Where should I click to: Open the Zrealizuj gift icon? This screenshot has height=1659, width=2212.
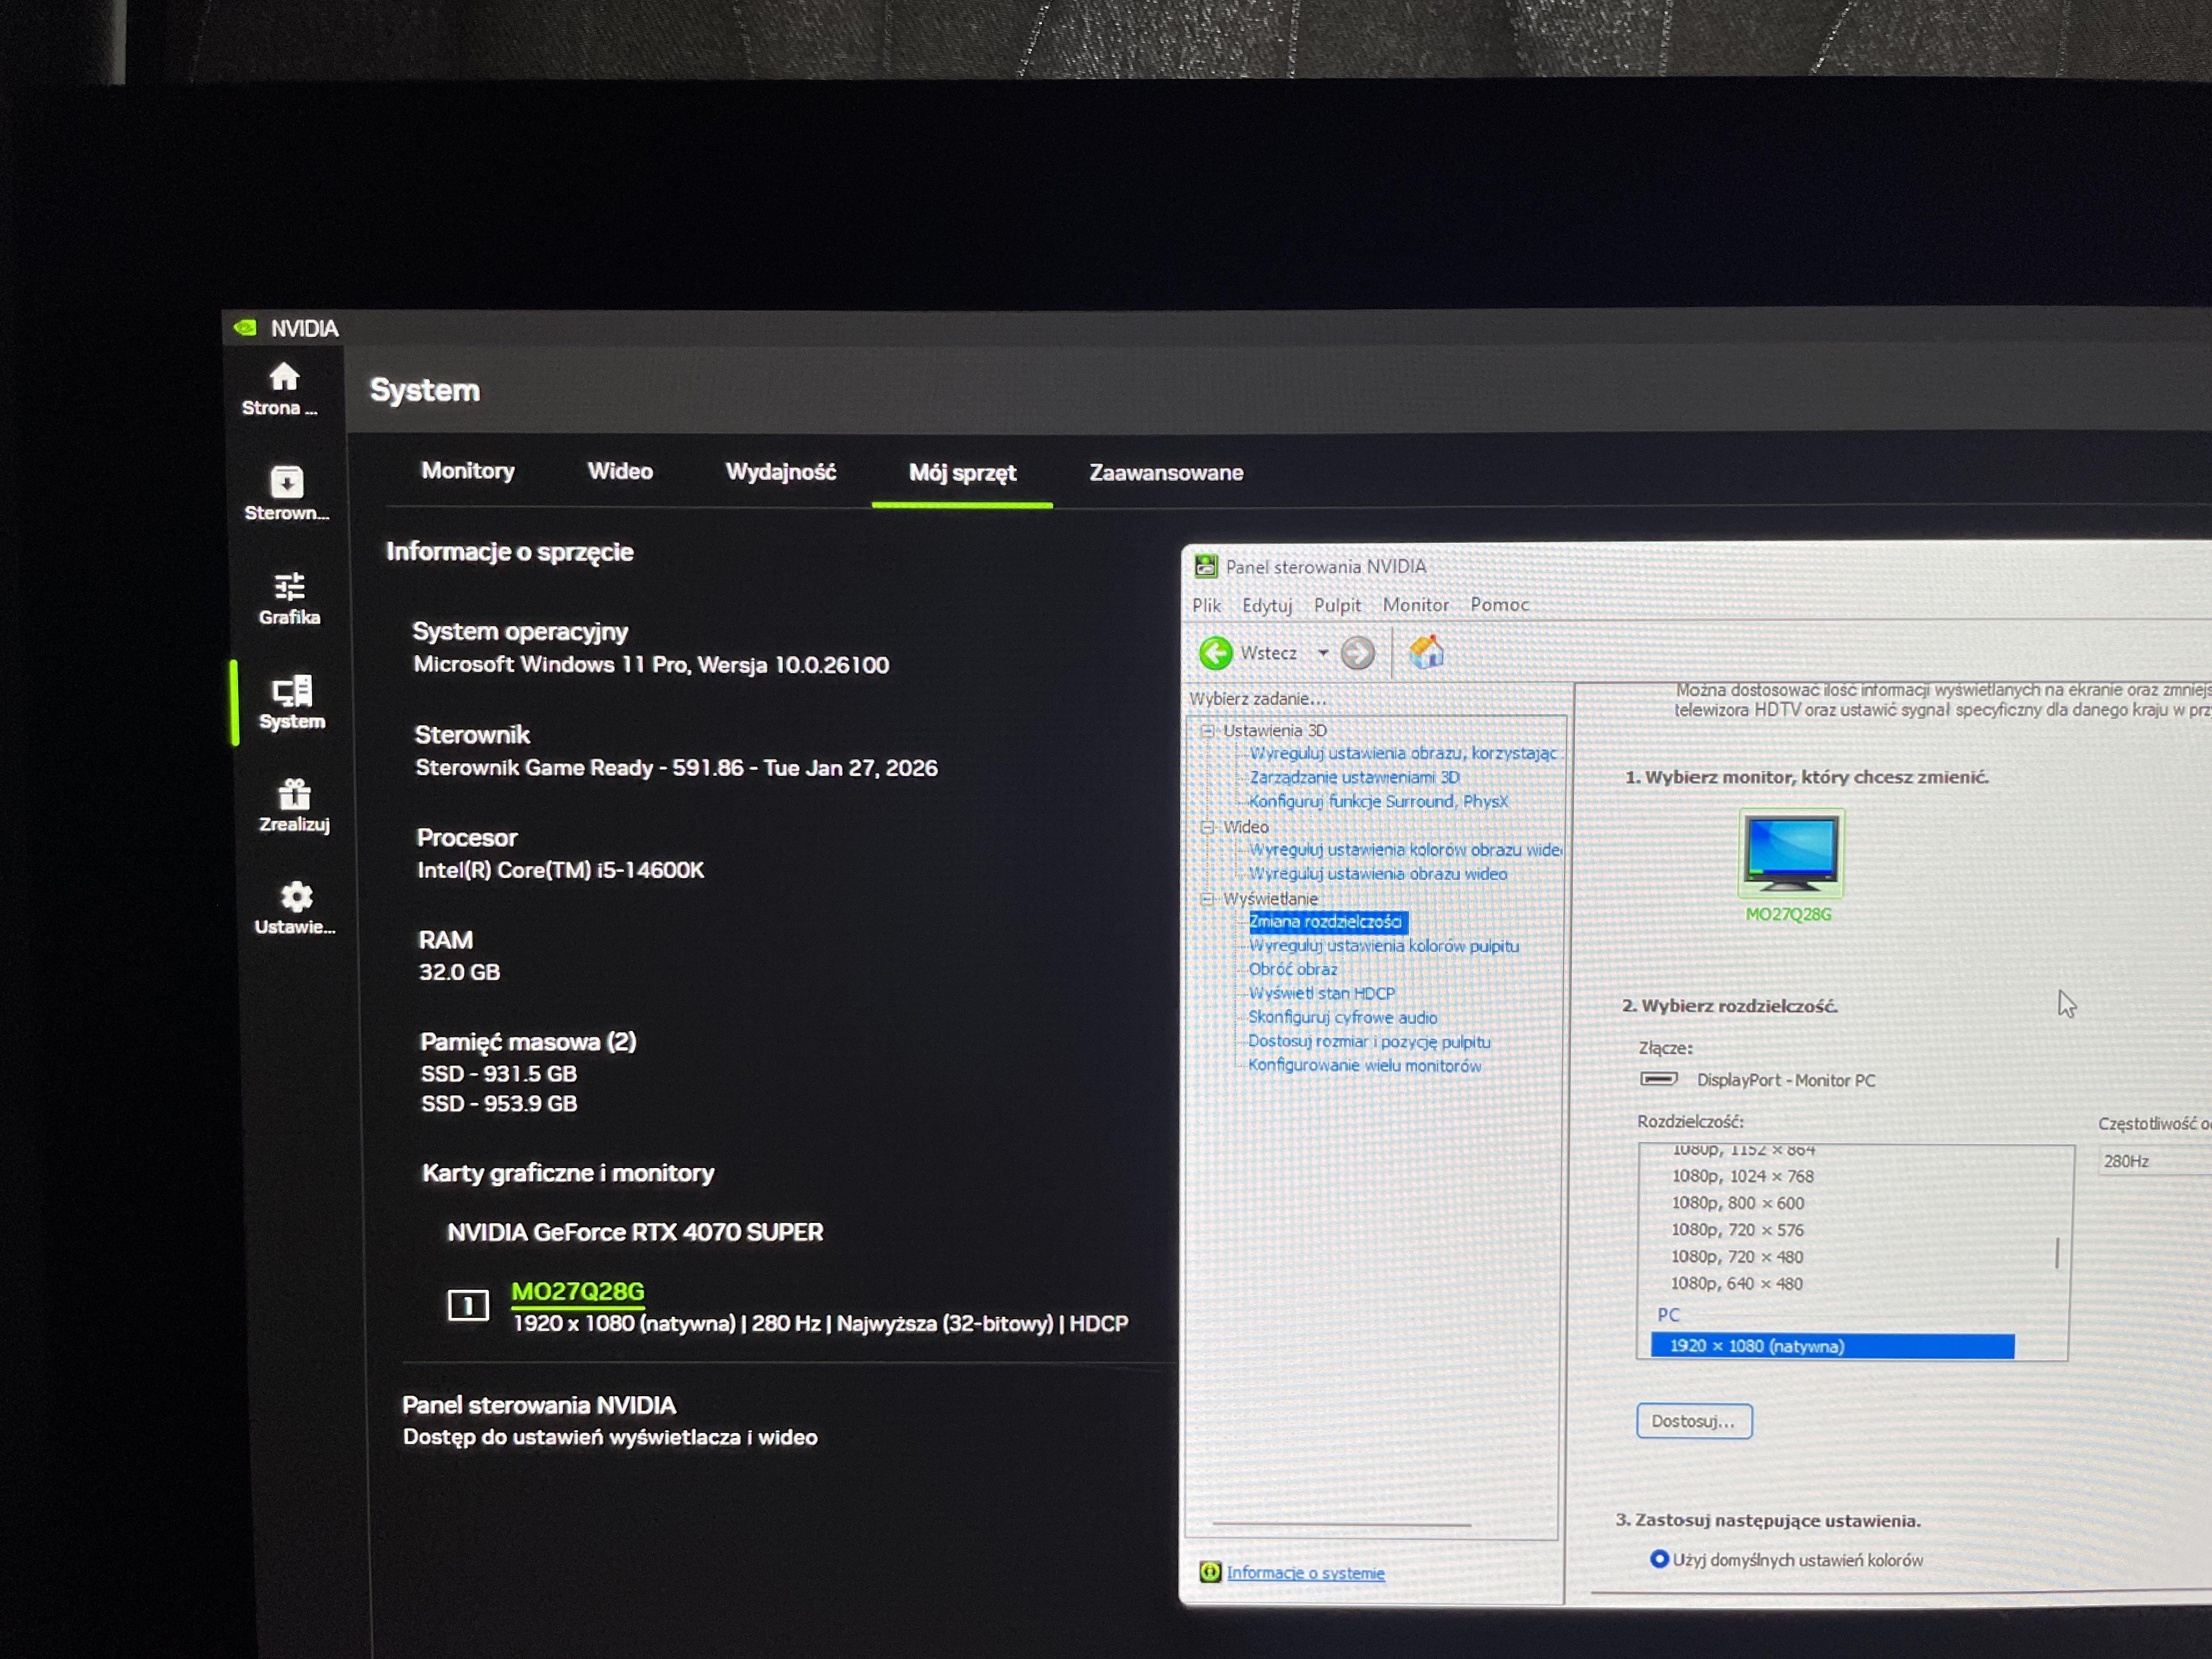click(x=294, y=795)
